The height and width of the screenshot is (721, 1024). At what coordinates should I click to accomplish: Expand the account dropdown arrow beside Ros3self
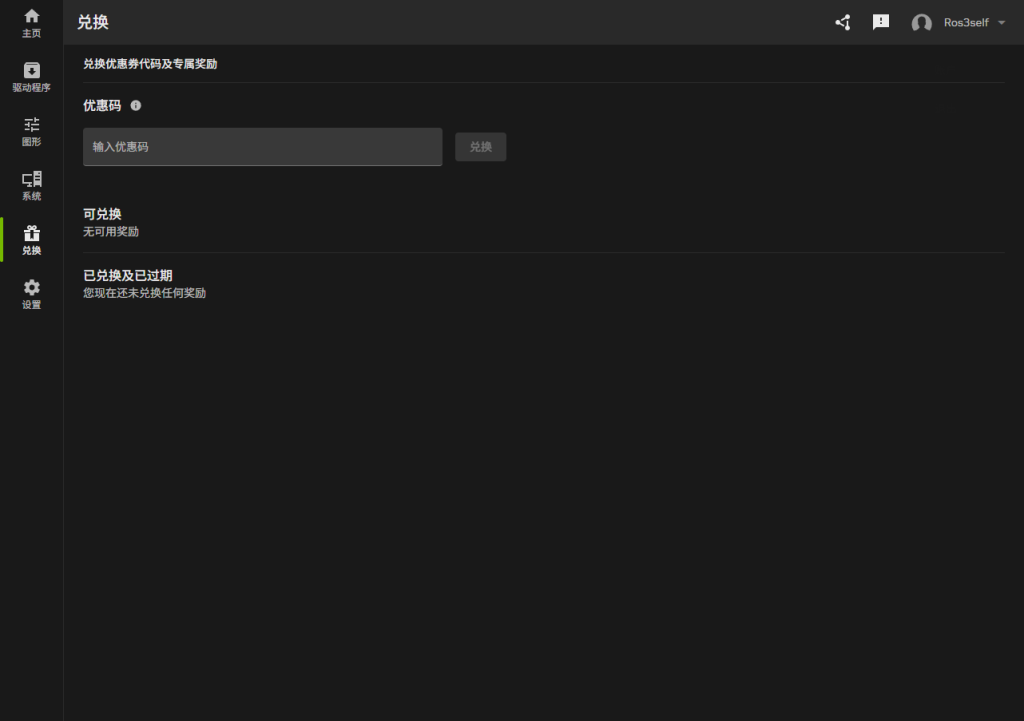click(x=1002, y=22)
